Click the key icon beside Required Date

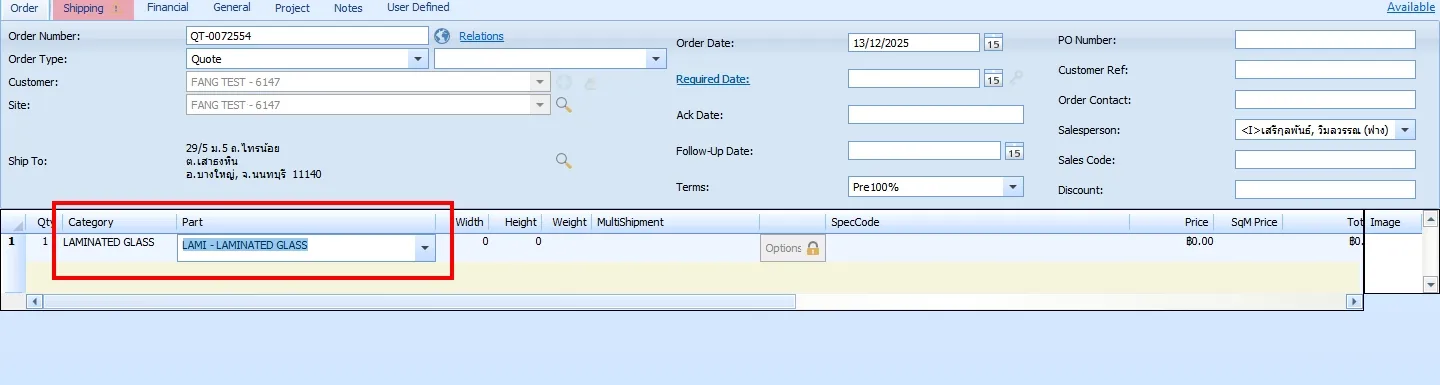coord(1016,78)
